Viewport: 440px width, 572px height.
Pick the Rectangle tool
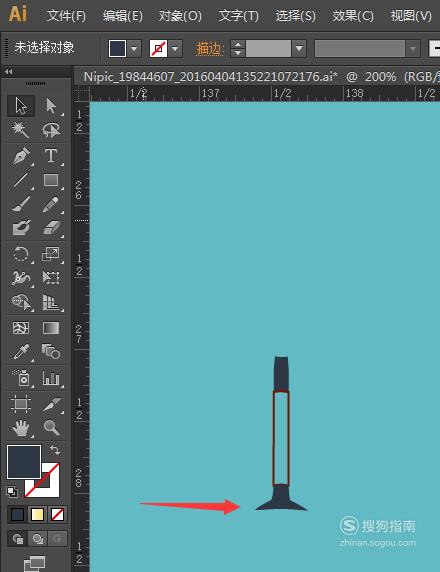coord(51,180)
